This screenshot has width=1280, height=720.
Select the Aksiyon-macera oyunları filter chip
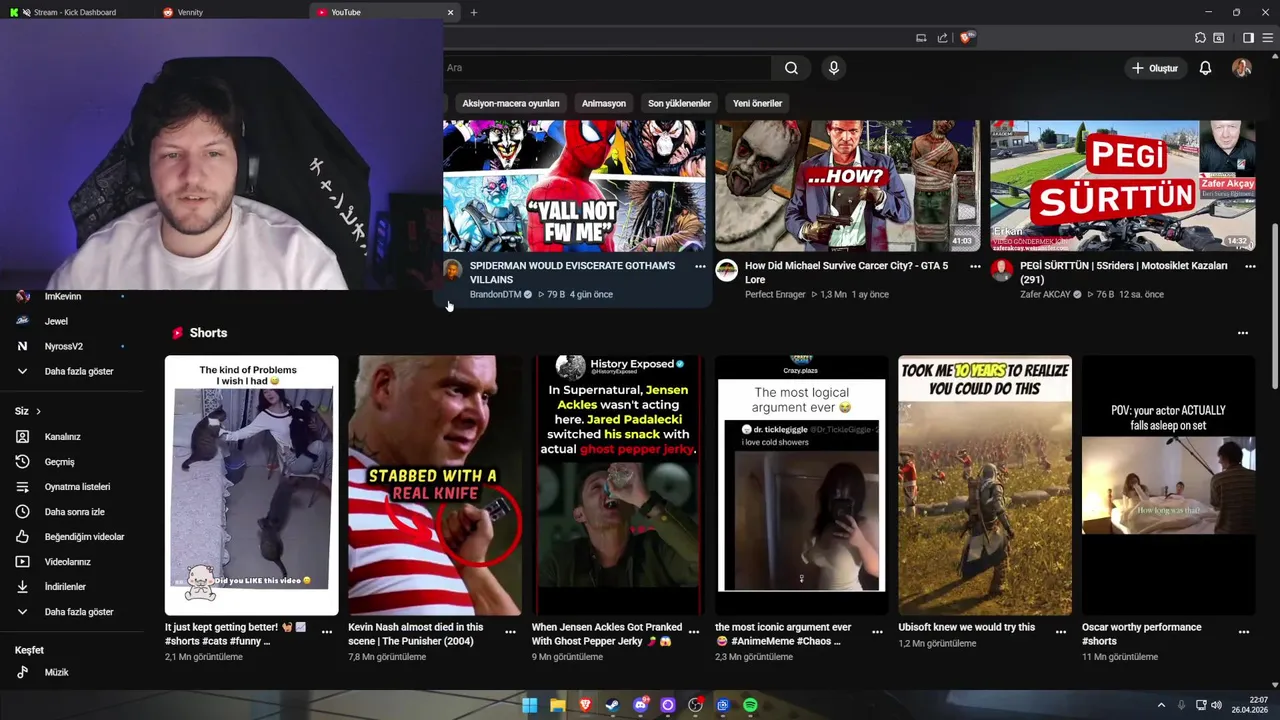[x=510, y=103]
